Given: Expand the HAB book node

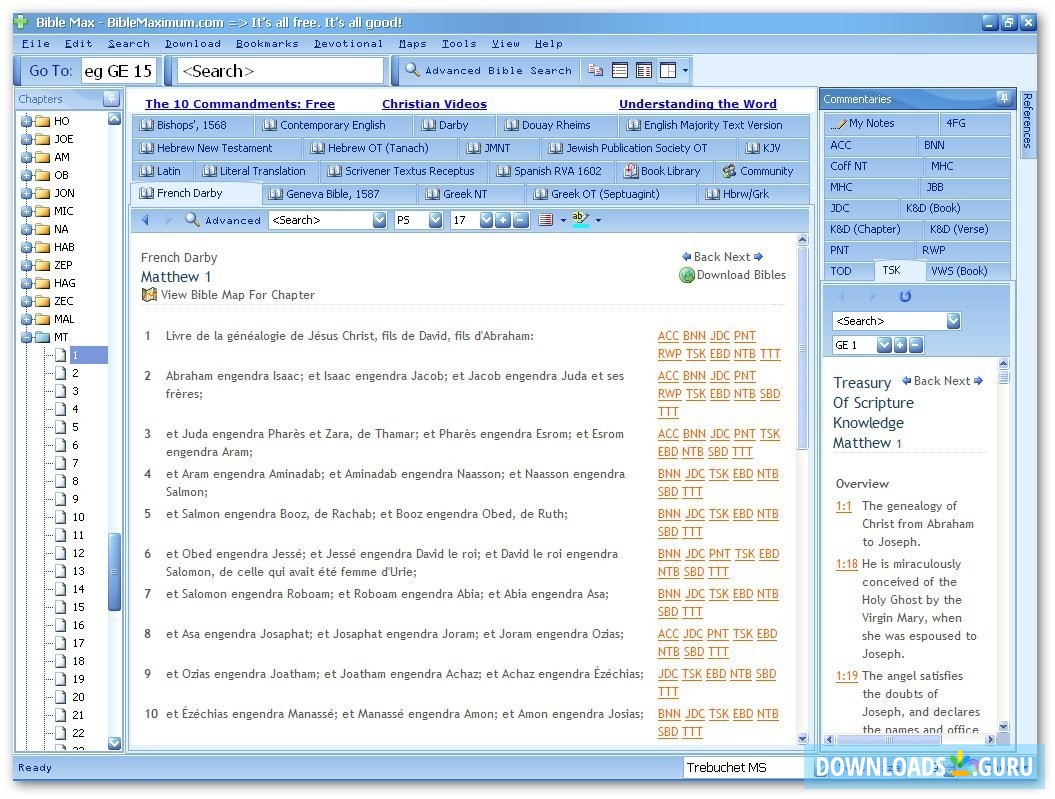Looking at the screenshot, I should (26, 248).
